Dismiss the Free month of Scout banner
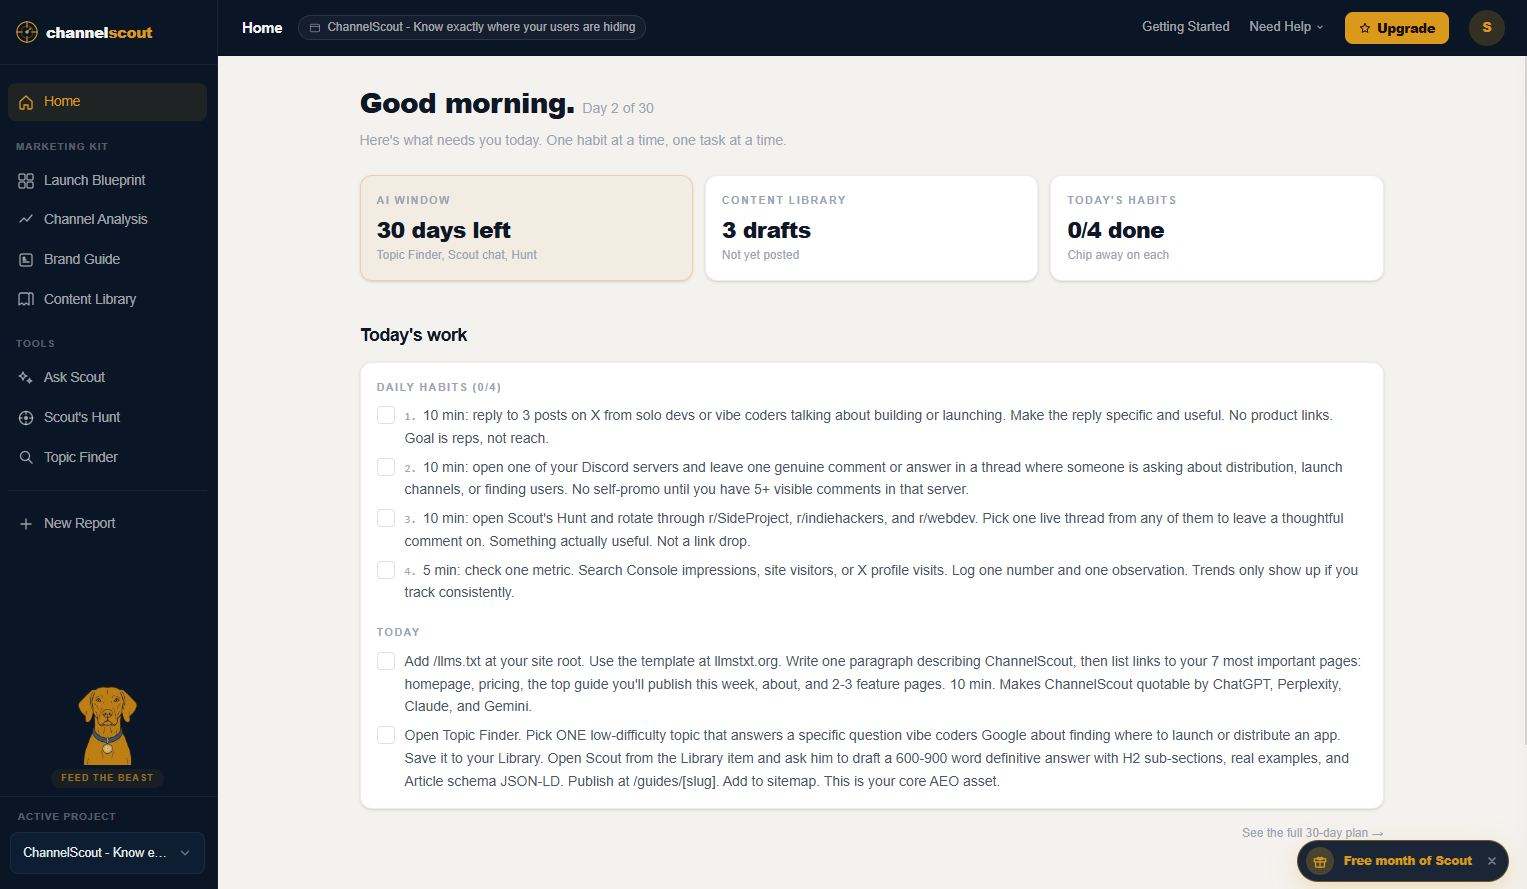 point(1491,861)
